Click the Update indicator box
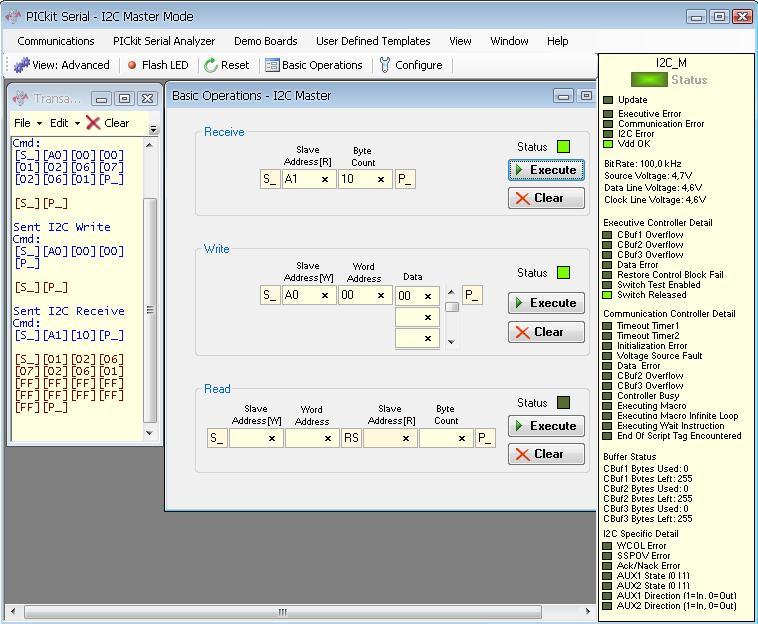The width and height of the screenshot is (758, 624). [608, 100]
